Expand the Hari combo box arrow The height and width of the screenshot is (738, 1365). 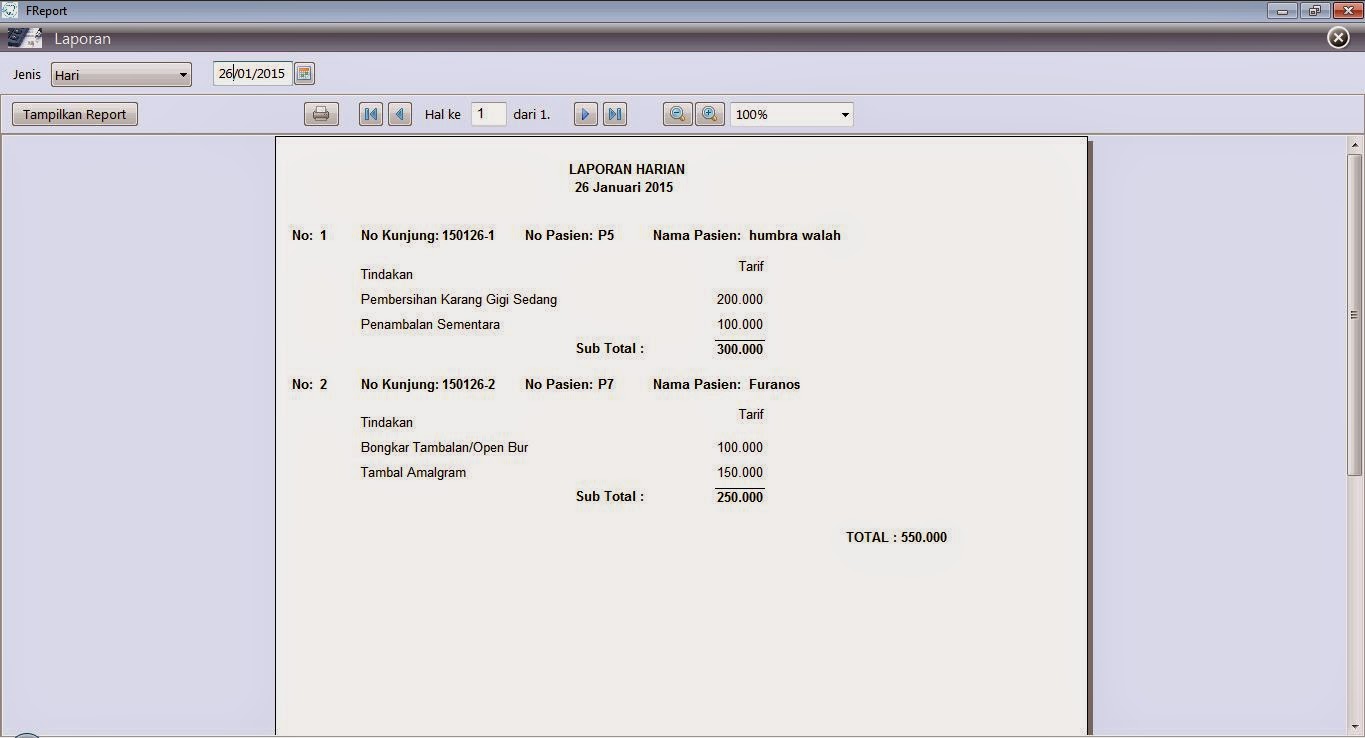[x=183, y=73]
